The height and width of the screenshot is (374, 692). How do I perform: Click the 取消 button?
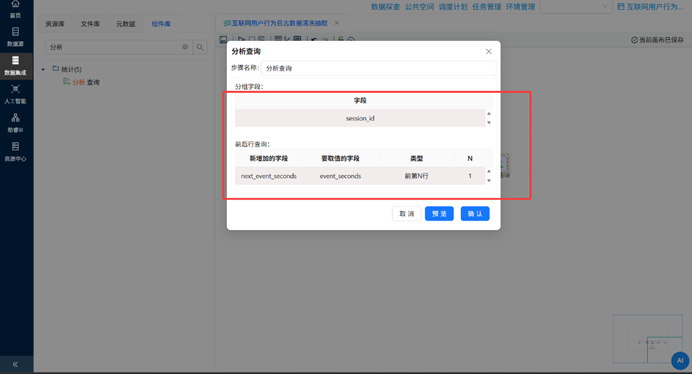pos(406,214)
